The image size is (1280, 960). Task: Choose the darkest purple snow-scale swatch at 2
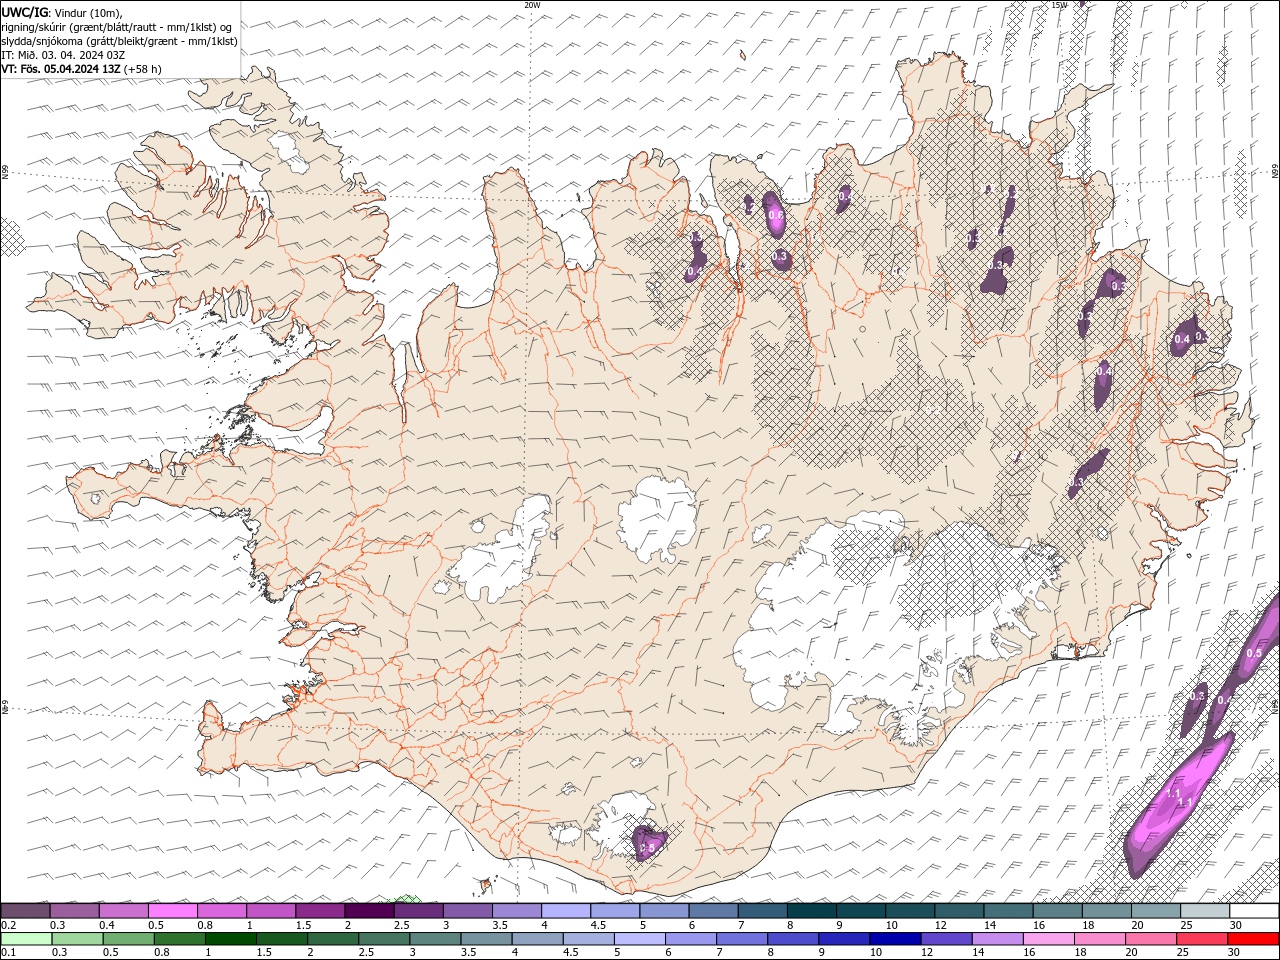368,911
